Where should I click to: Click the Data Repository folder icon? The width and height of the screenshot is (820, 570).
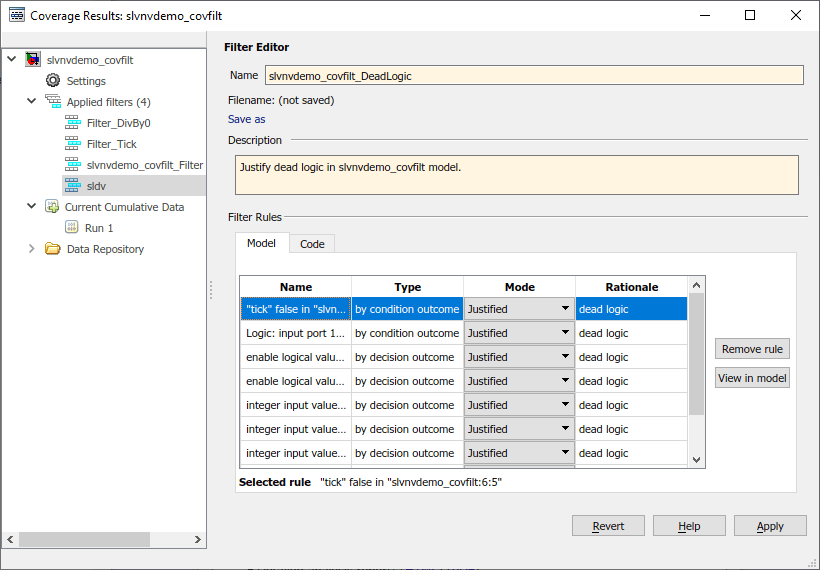point(53,249)
